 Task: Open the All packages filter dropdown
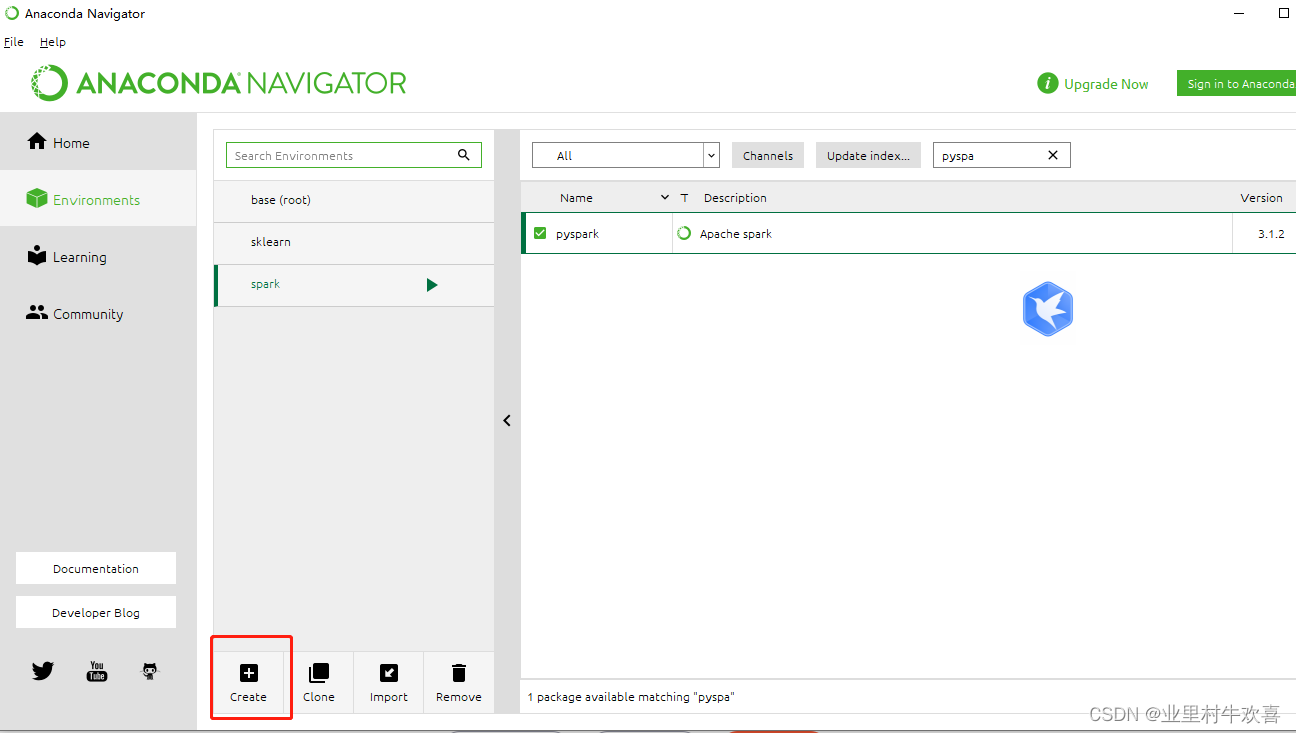click(710, 155)
